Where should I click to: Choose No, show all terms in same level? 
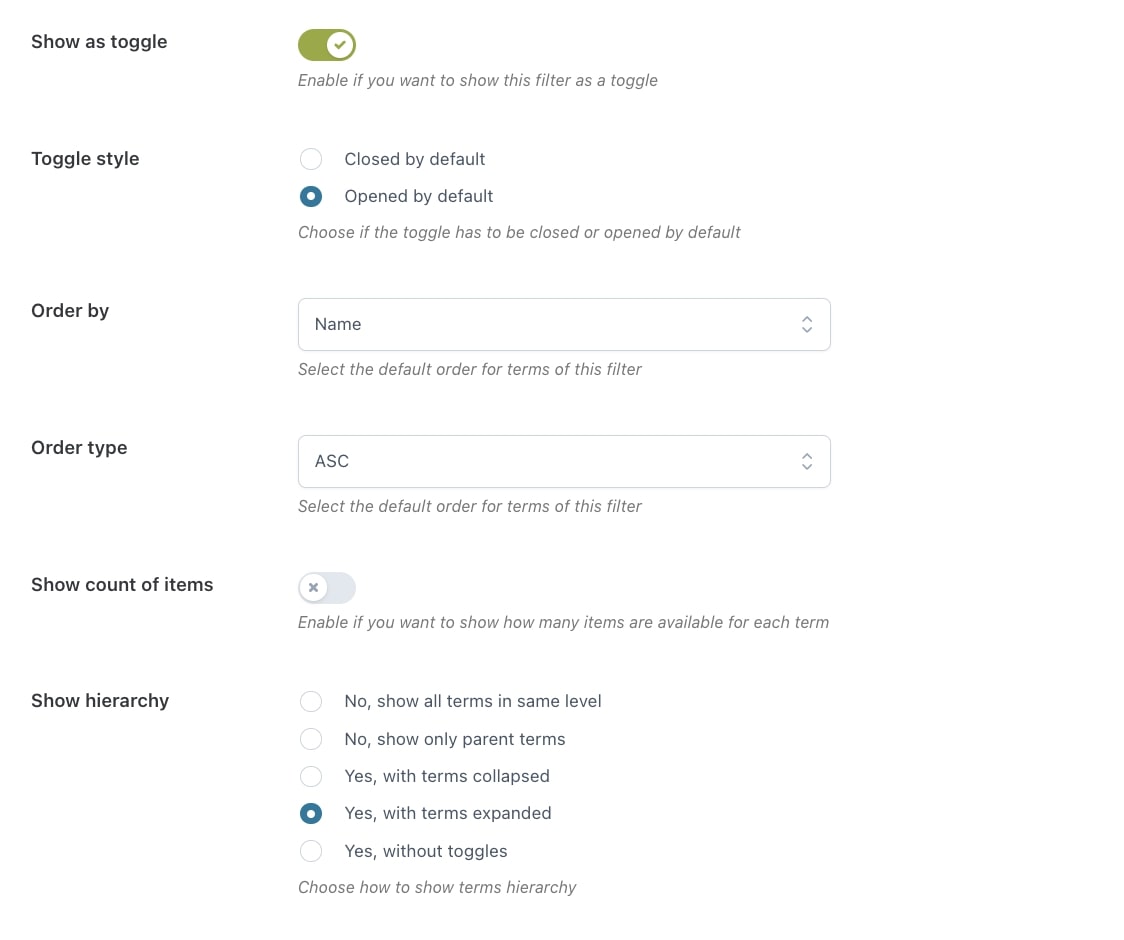click(311, 701)
